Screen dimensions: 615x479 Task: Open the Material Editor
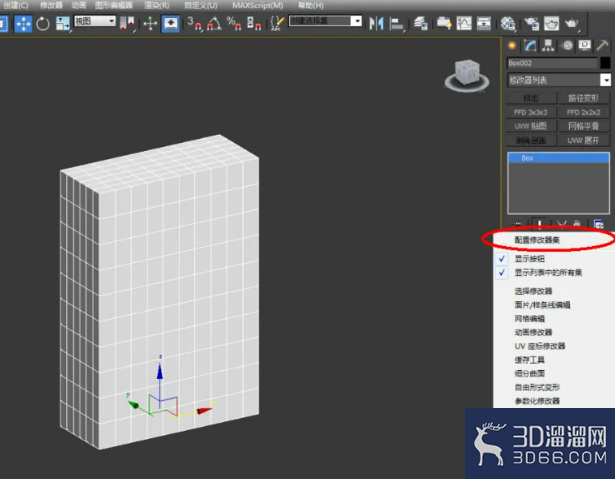point(508,24)
